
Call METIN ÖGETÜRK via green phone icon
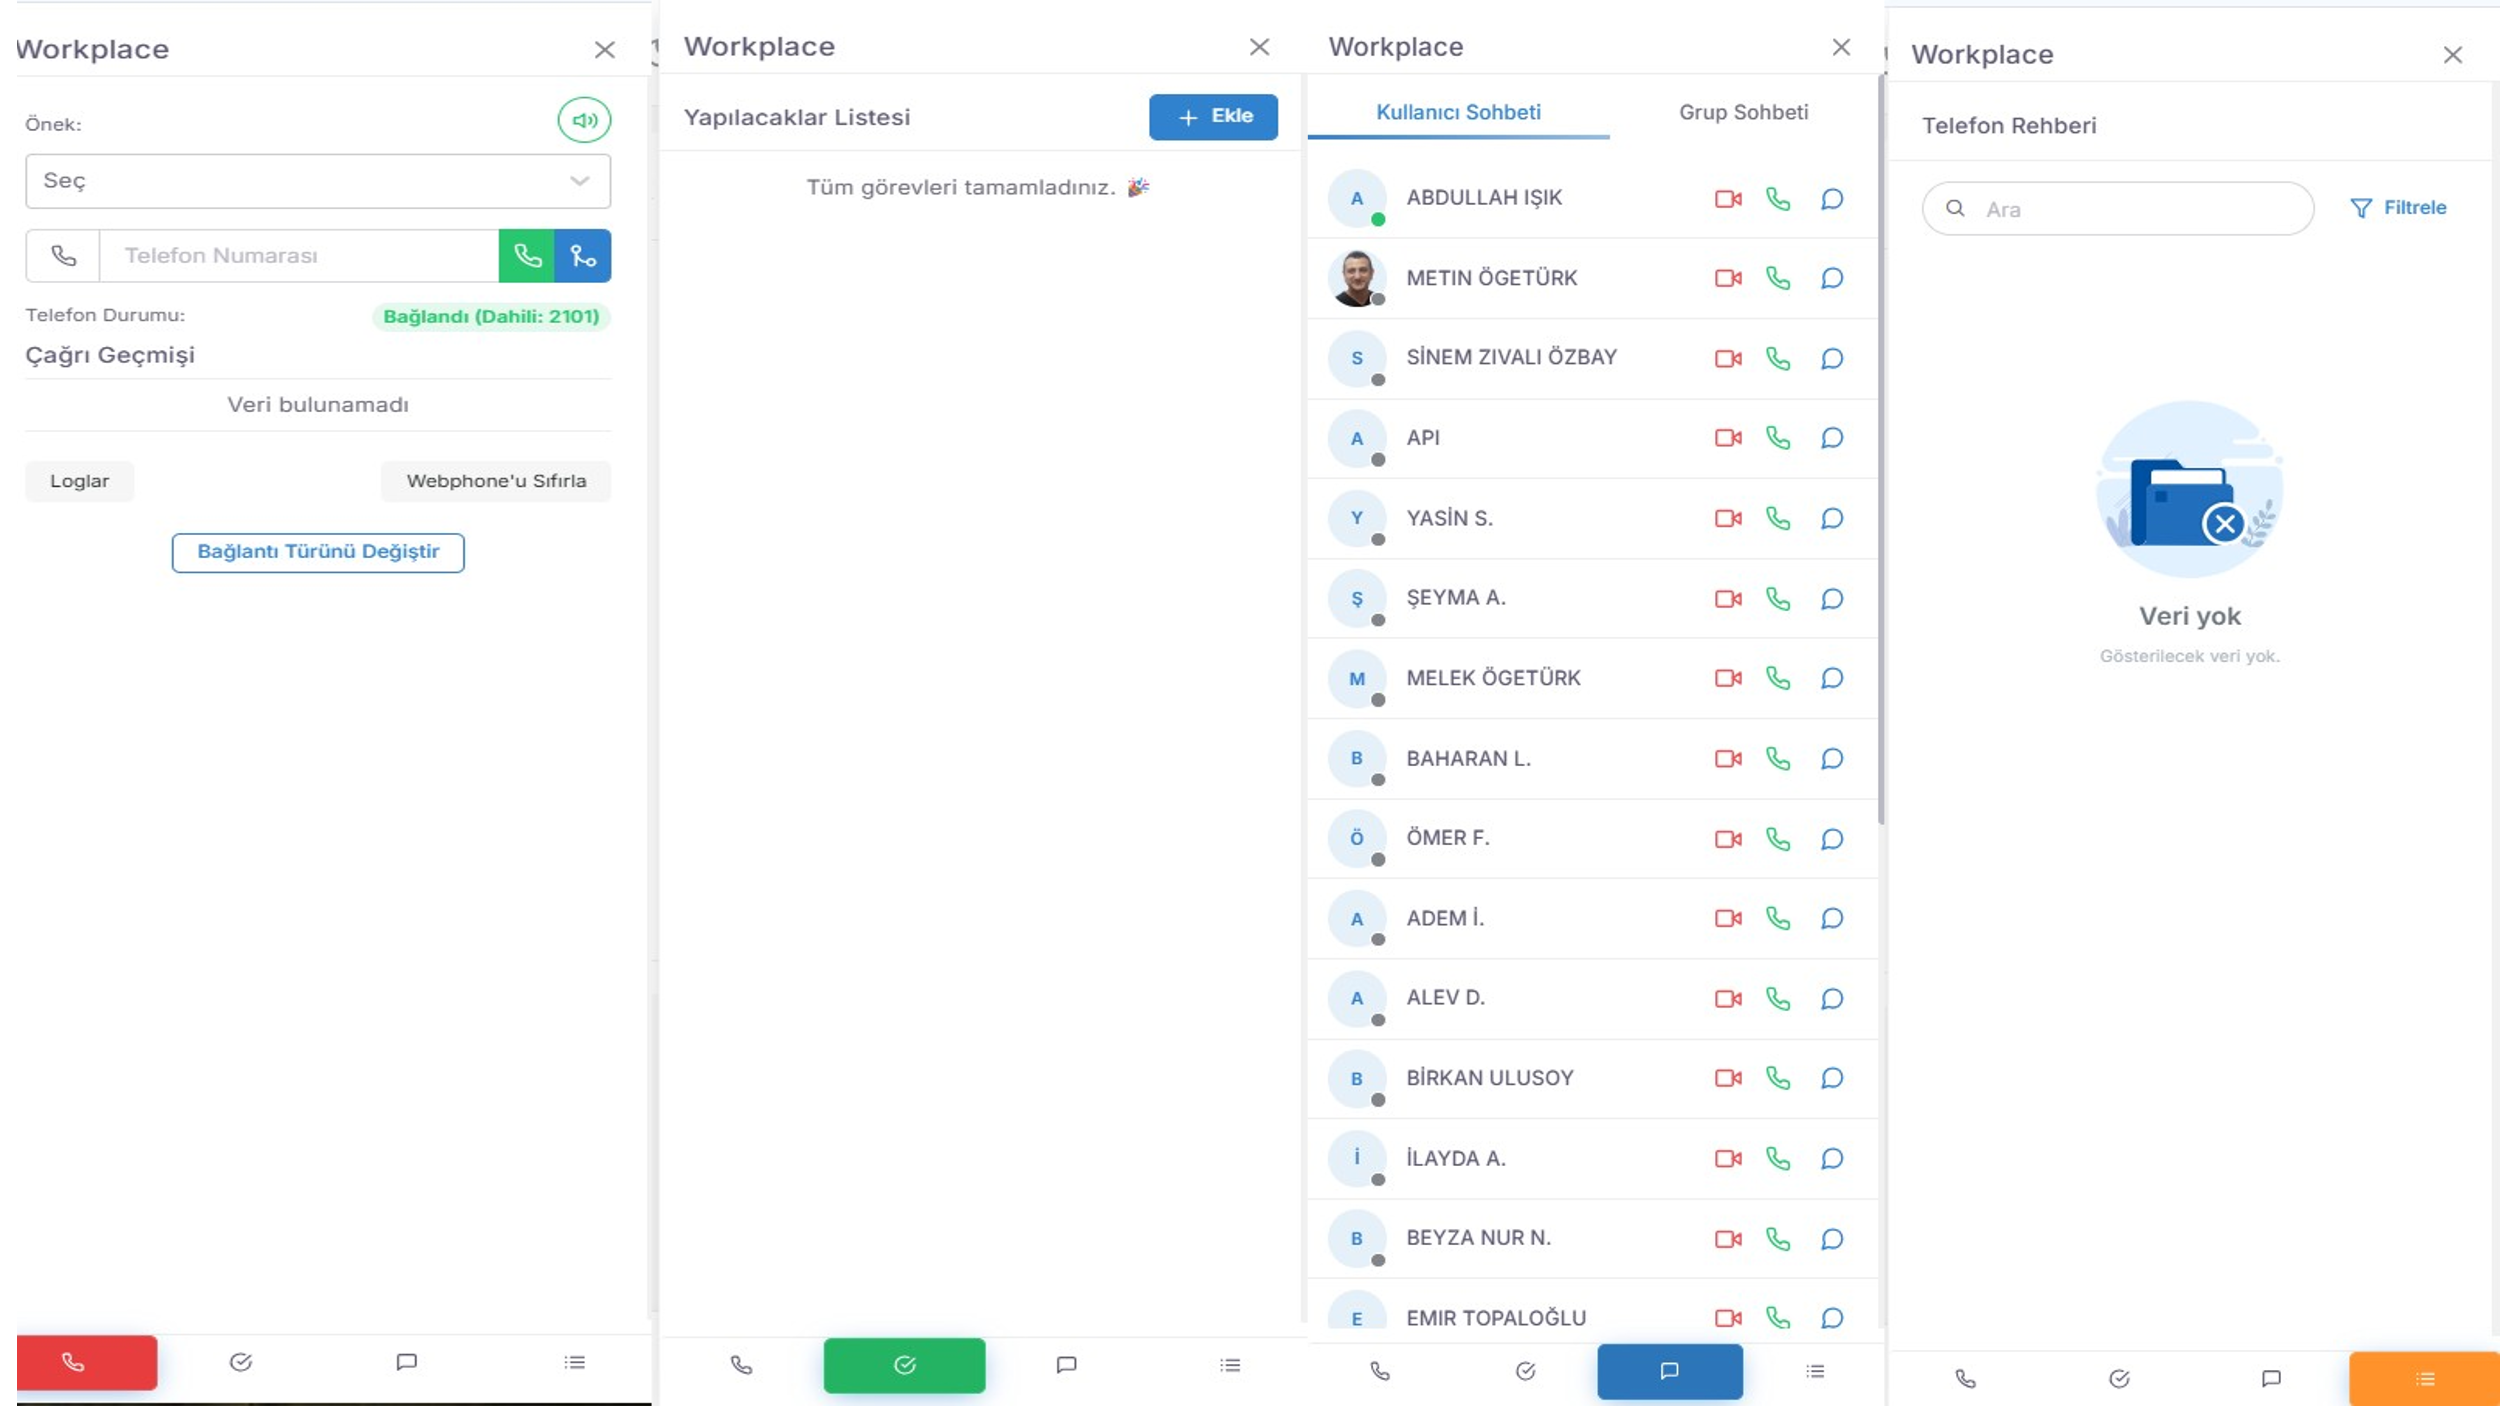(1778, 278)
